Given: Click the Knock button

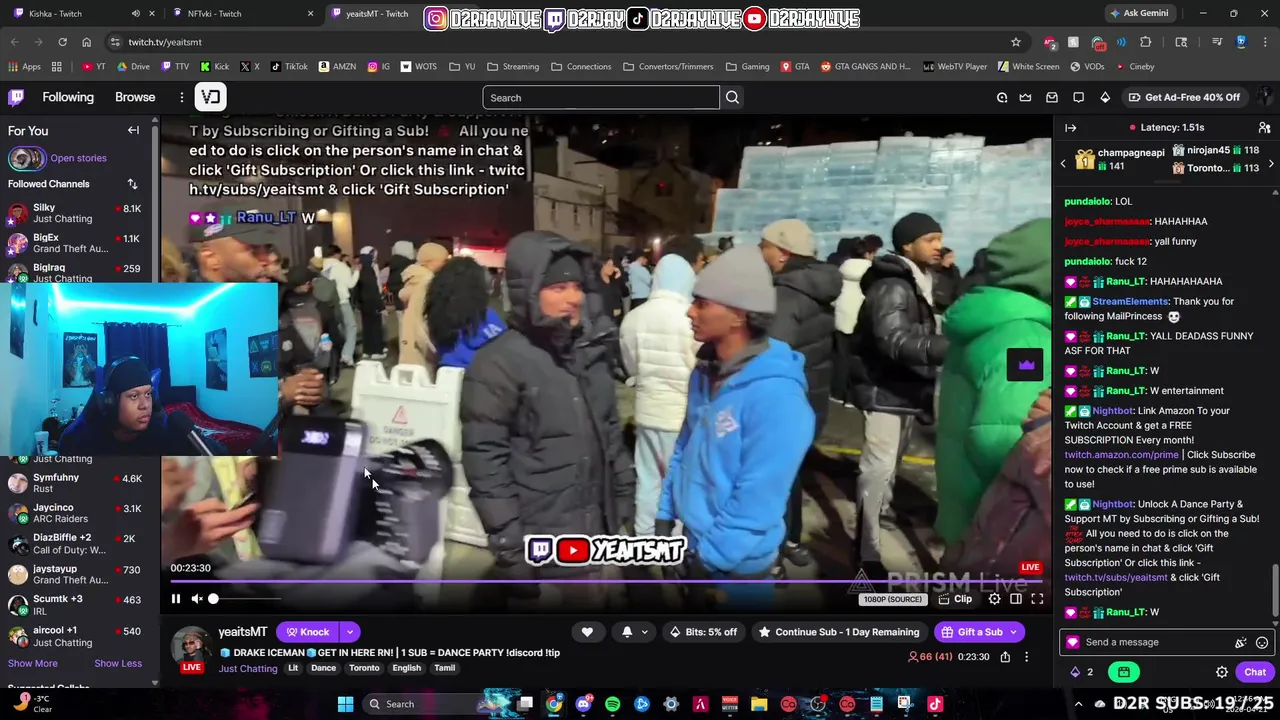Looking at the screenshot, I should 308,632.
